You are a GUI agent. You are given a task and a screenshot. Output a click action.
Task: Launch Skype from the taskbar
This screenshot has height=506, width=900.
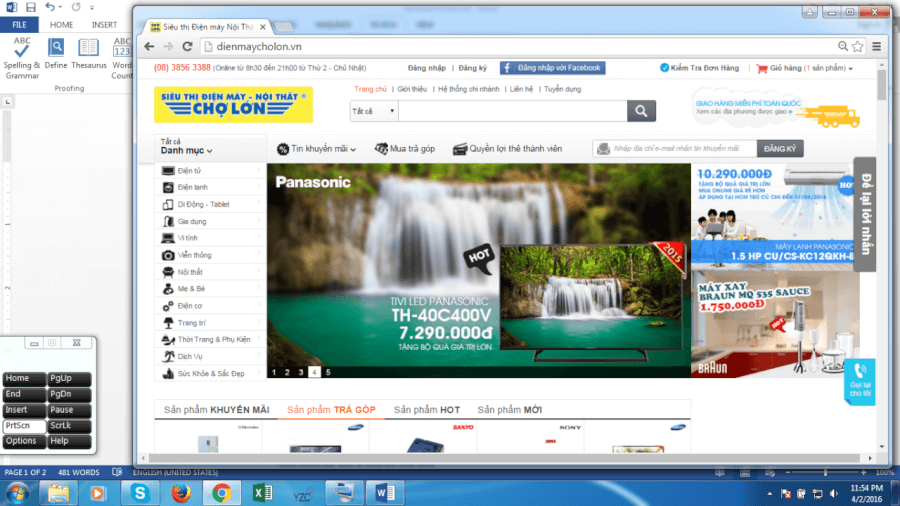click(139, 492)
